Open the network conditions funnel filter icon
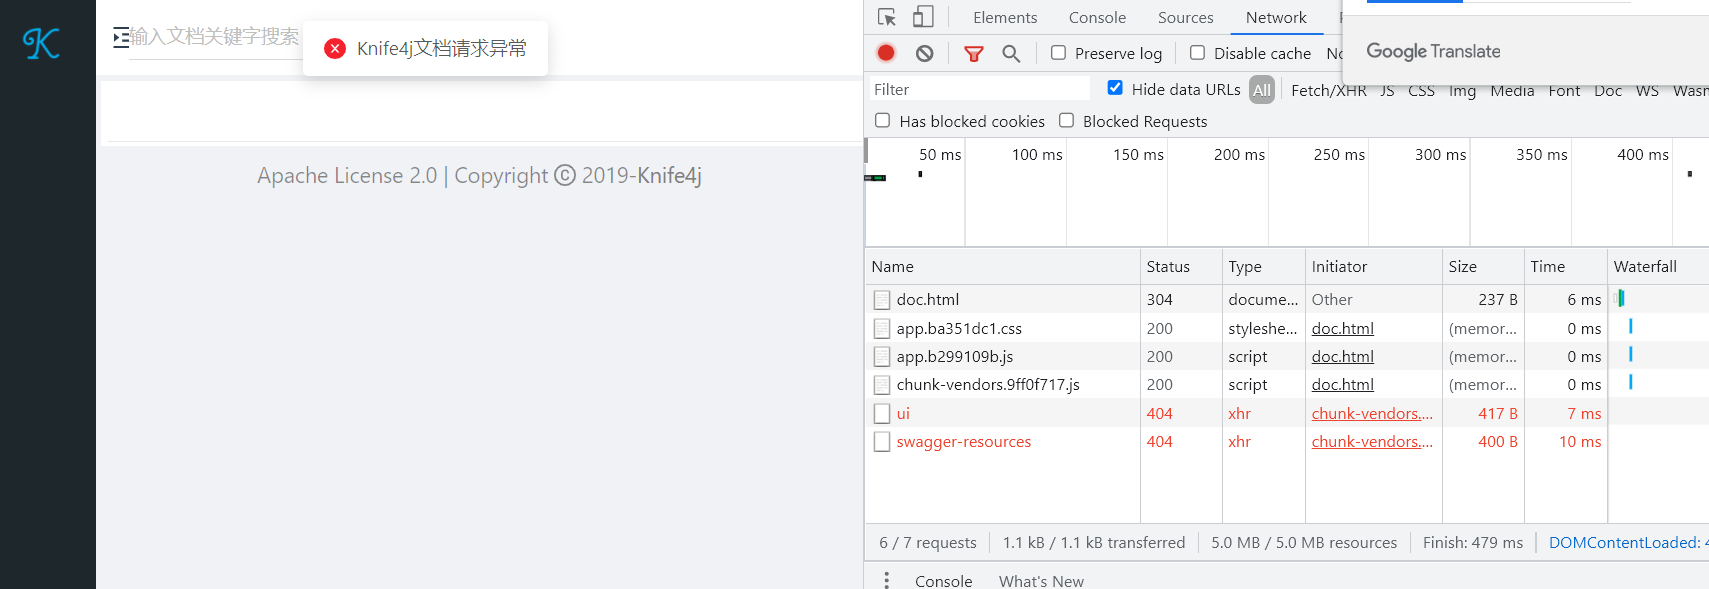This screenshot has width=1709, height=589. pos(973,53)
